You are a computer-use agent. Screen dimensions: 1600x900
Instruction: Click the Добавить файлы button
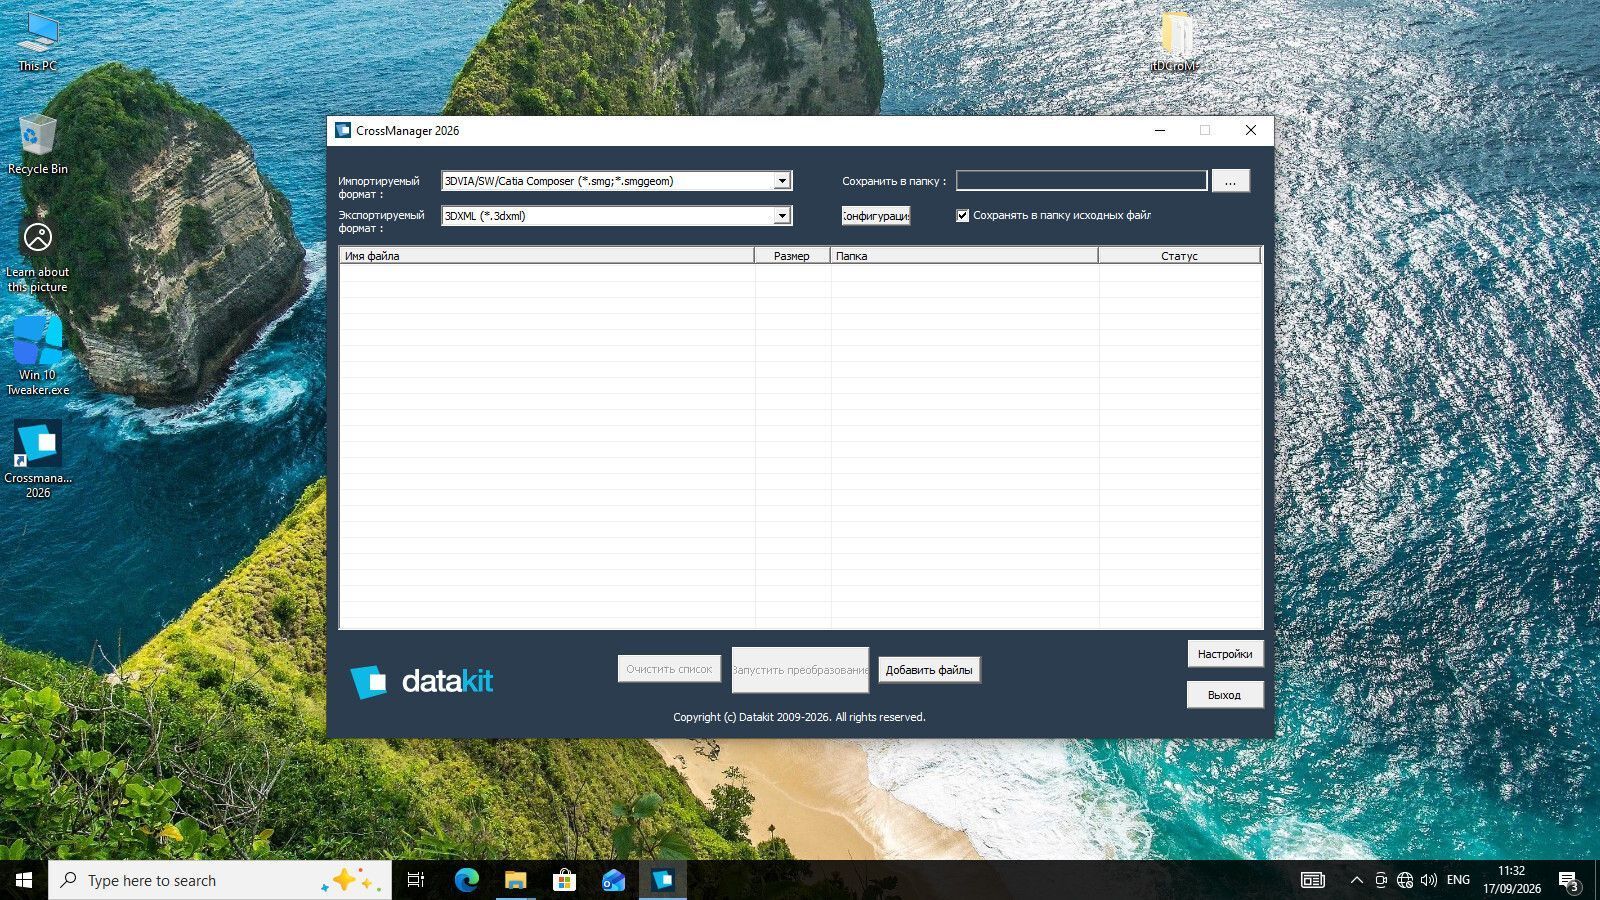click(929, 670)
